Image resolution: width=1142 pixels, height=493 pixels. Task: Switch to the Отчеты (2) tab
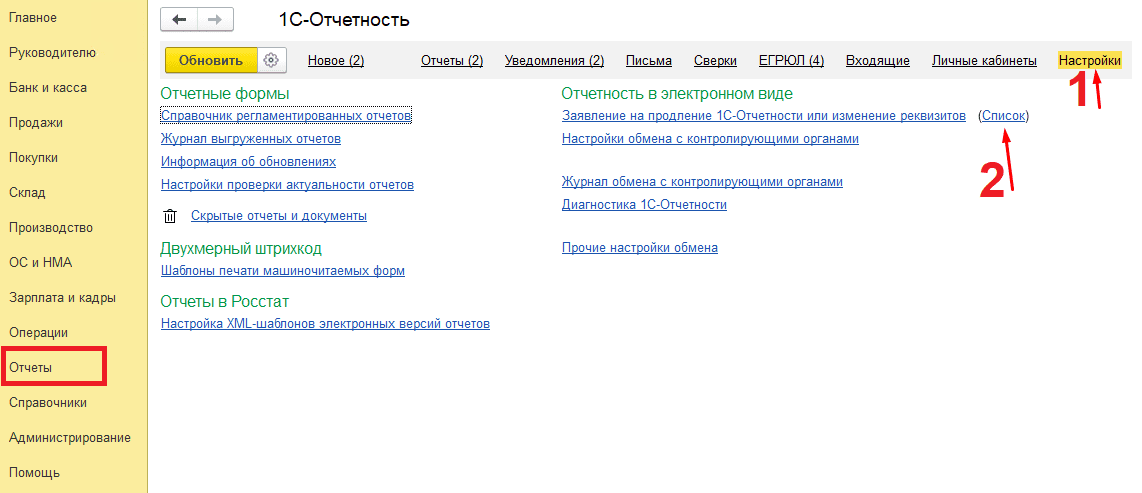click(x=452, y=61)
